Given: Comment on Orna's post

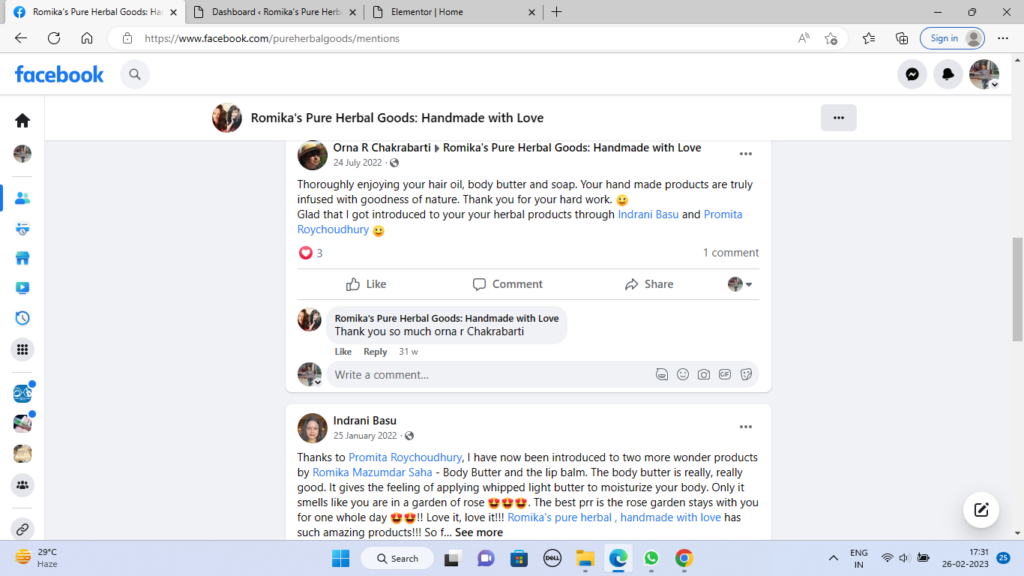Looking at the screenshot, I should point(507,284).
